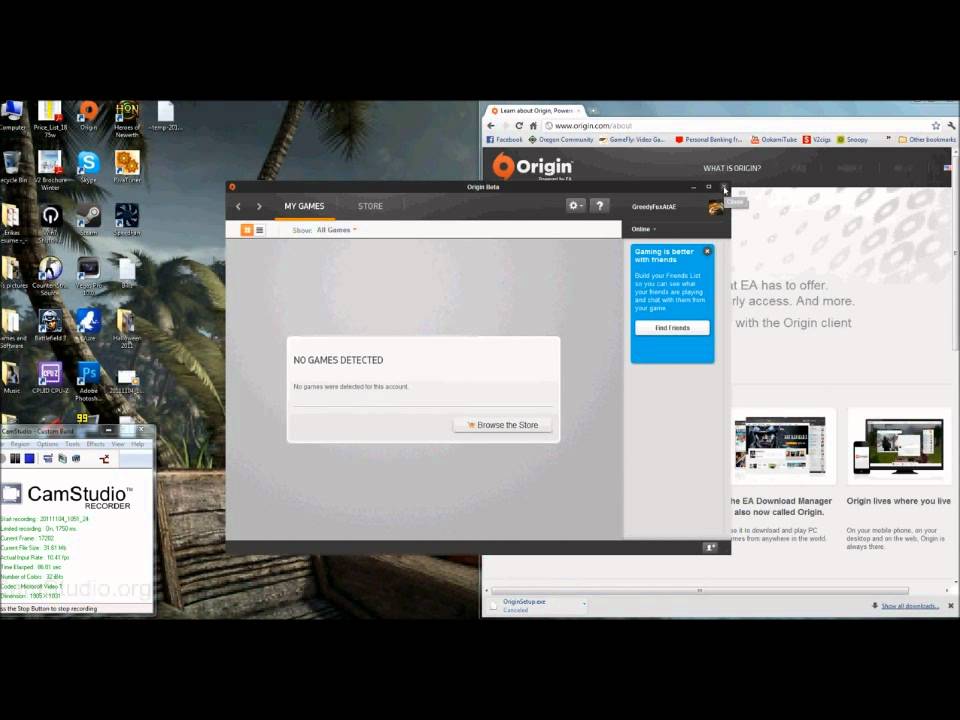Viewport: 960px width, 720px height.
Task: Open the Steam desktop shortcut
Action: coord(88,220)
